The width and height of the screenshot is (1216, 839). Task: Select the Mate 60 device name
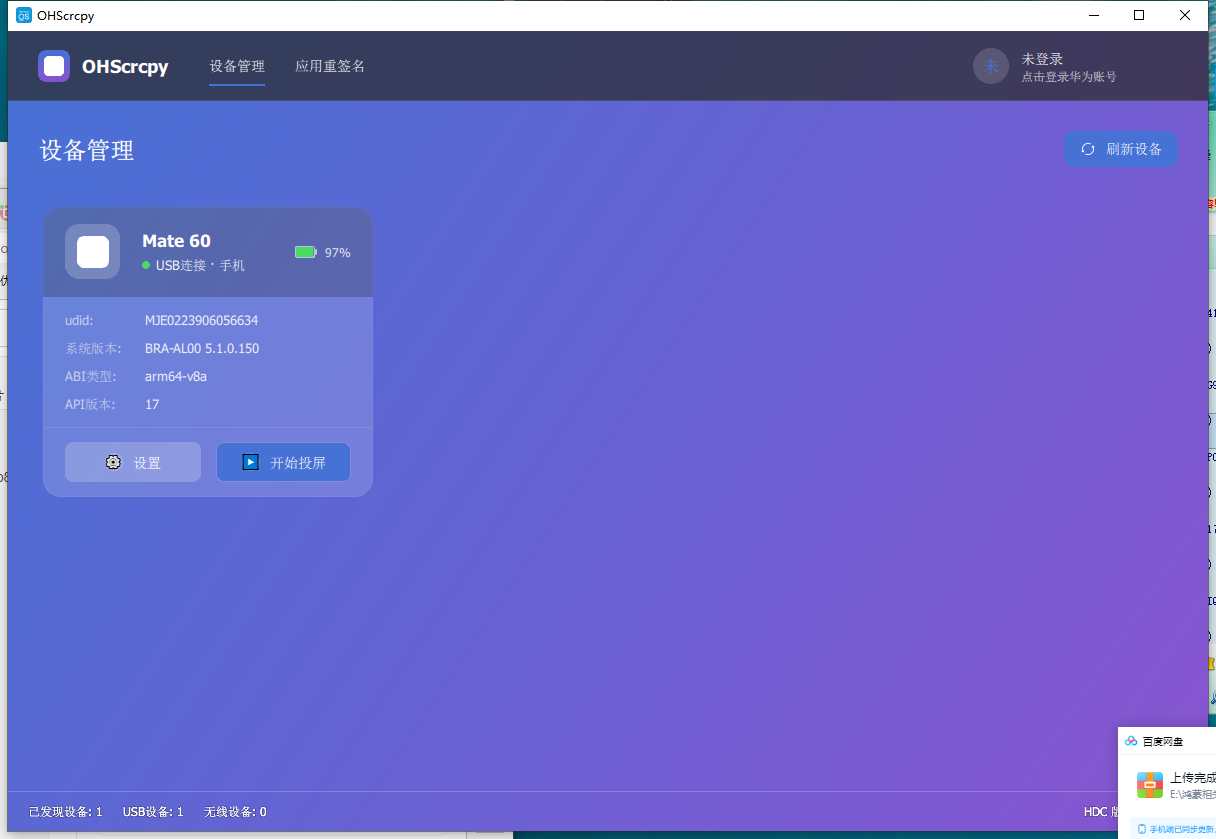[x=176, y=241]
